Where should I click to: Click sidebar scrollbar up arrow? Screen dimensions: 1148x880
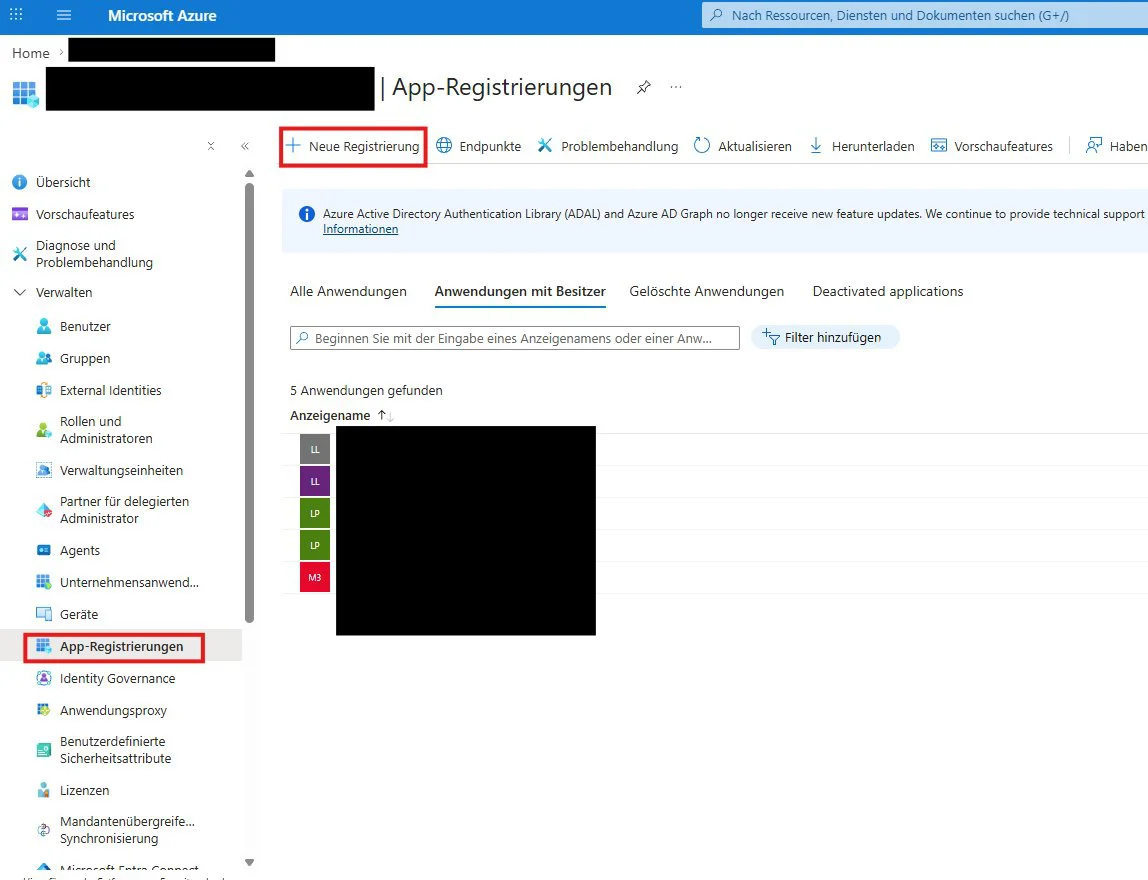click(249, 174)
